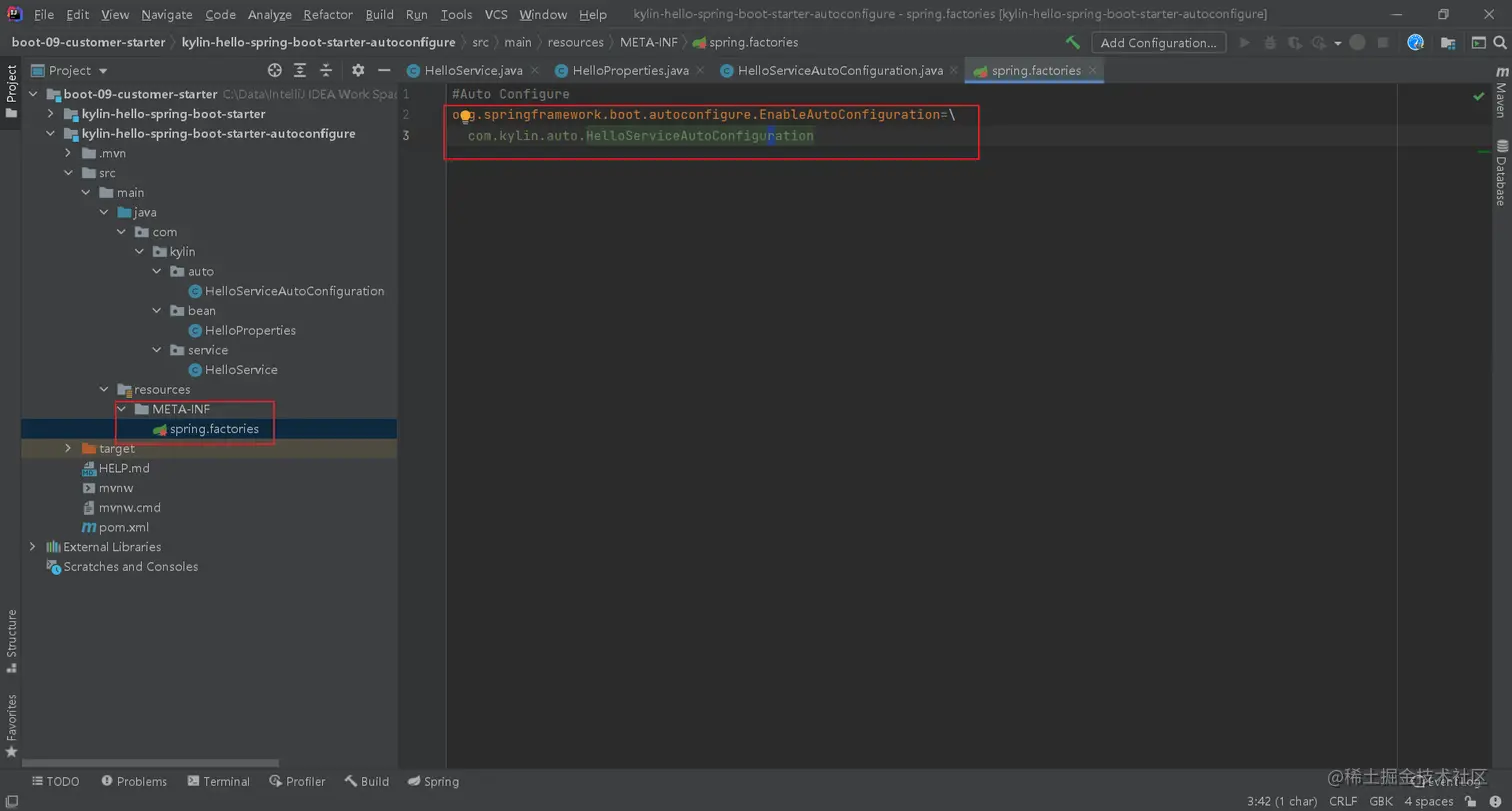1512x811 pixels.
Task: Close the spring.factories tab
Action: [1093, 71]
